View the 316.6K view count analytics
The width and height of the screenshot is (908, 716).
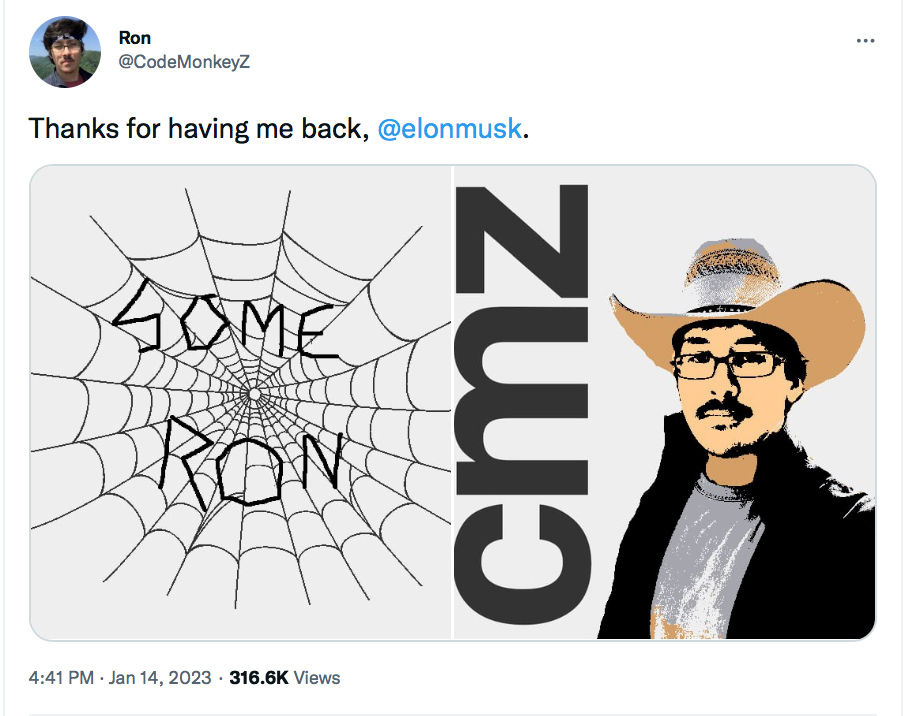pyautogui.click(x=258, y=677)
